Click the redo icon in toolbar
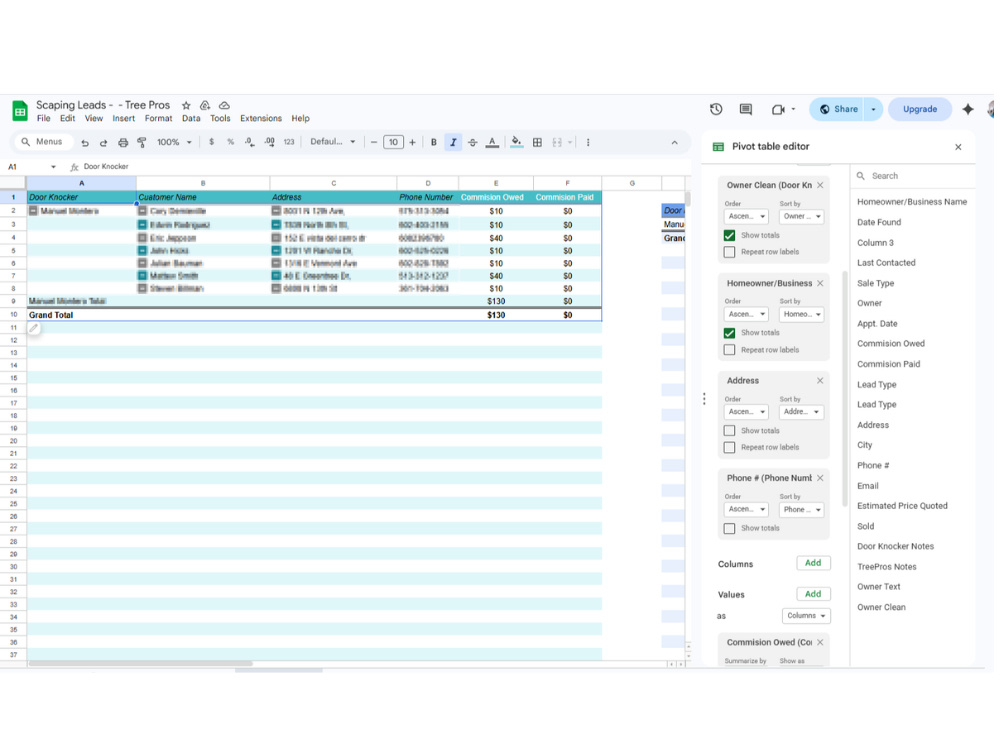The image size is (1000, 750). coord(103,143)
